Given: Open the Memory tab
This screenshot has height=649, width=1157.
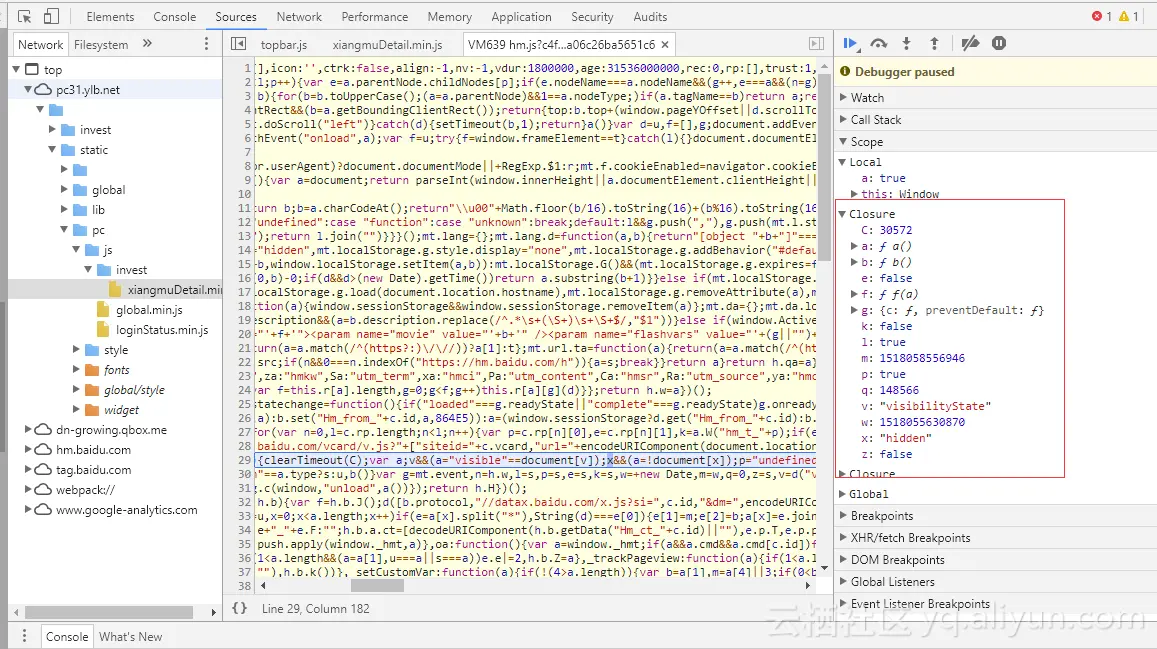Looking at the screenshot, I should [x=449, y=16].
